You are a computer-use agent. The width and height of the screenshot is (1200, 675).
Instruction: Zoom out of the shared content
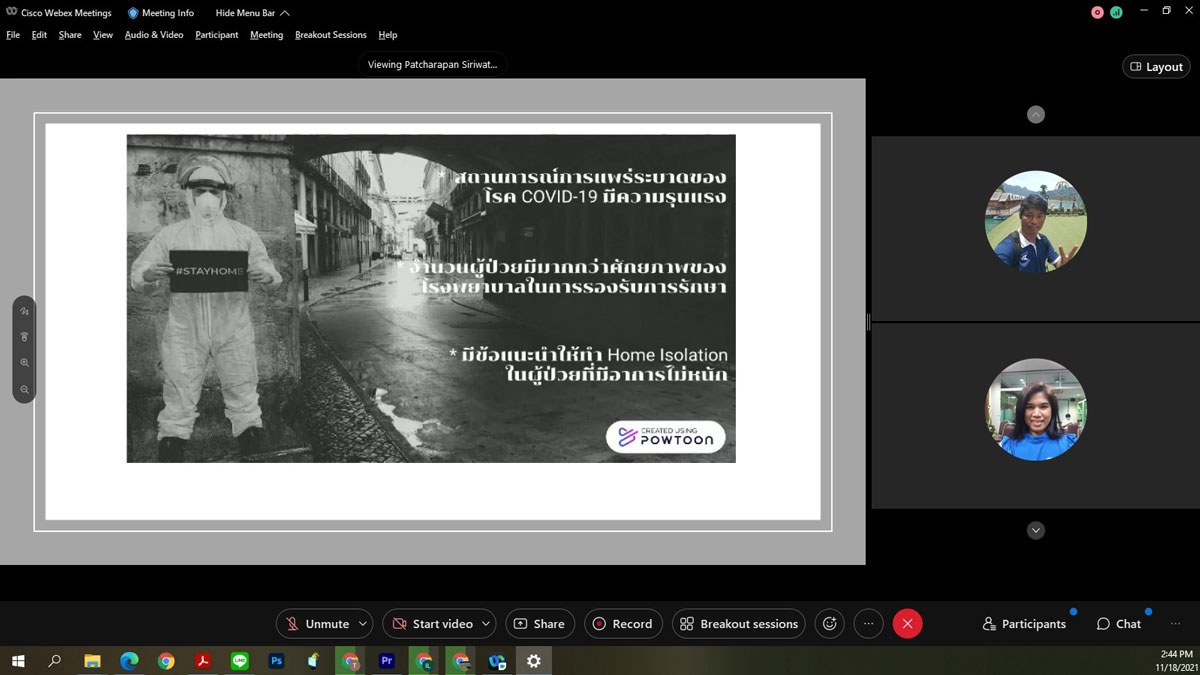(x=24, y=389)
